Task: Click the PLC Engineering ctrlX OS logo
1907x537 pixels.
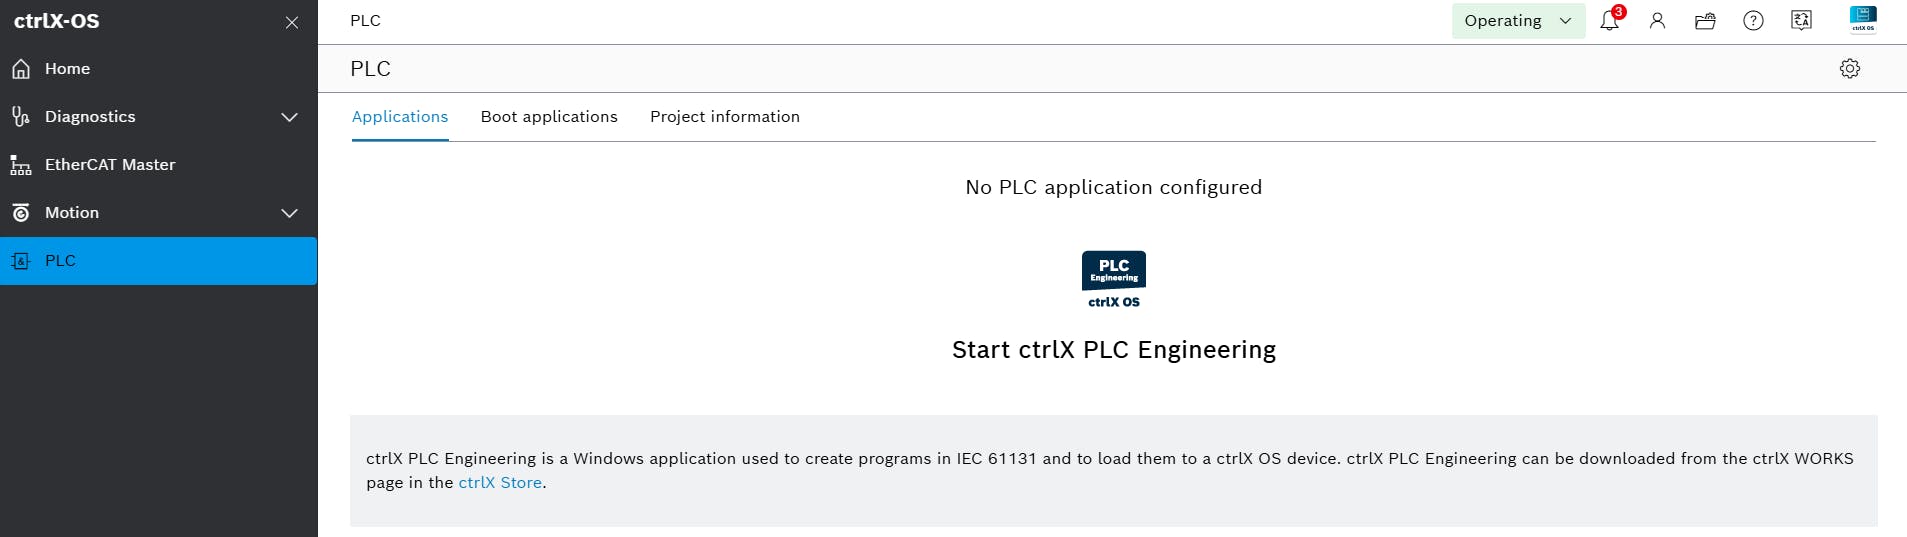Action: [1114, 279]
